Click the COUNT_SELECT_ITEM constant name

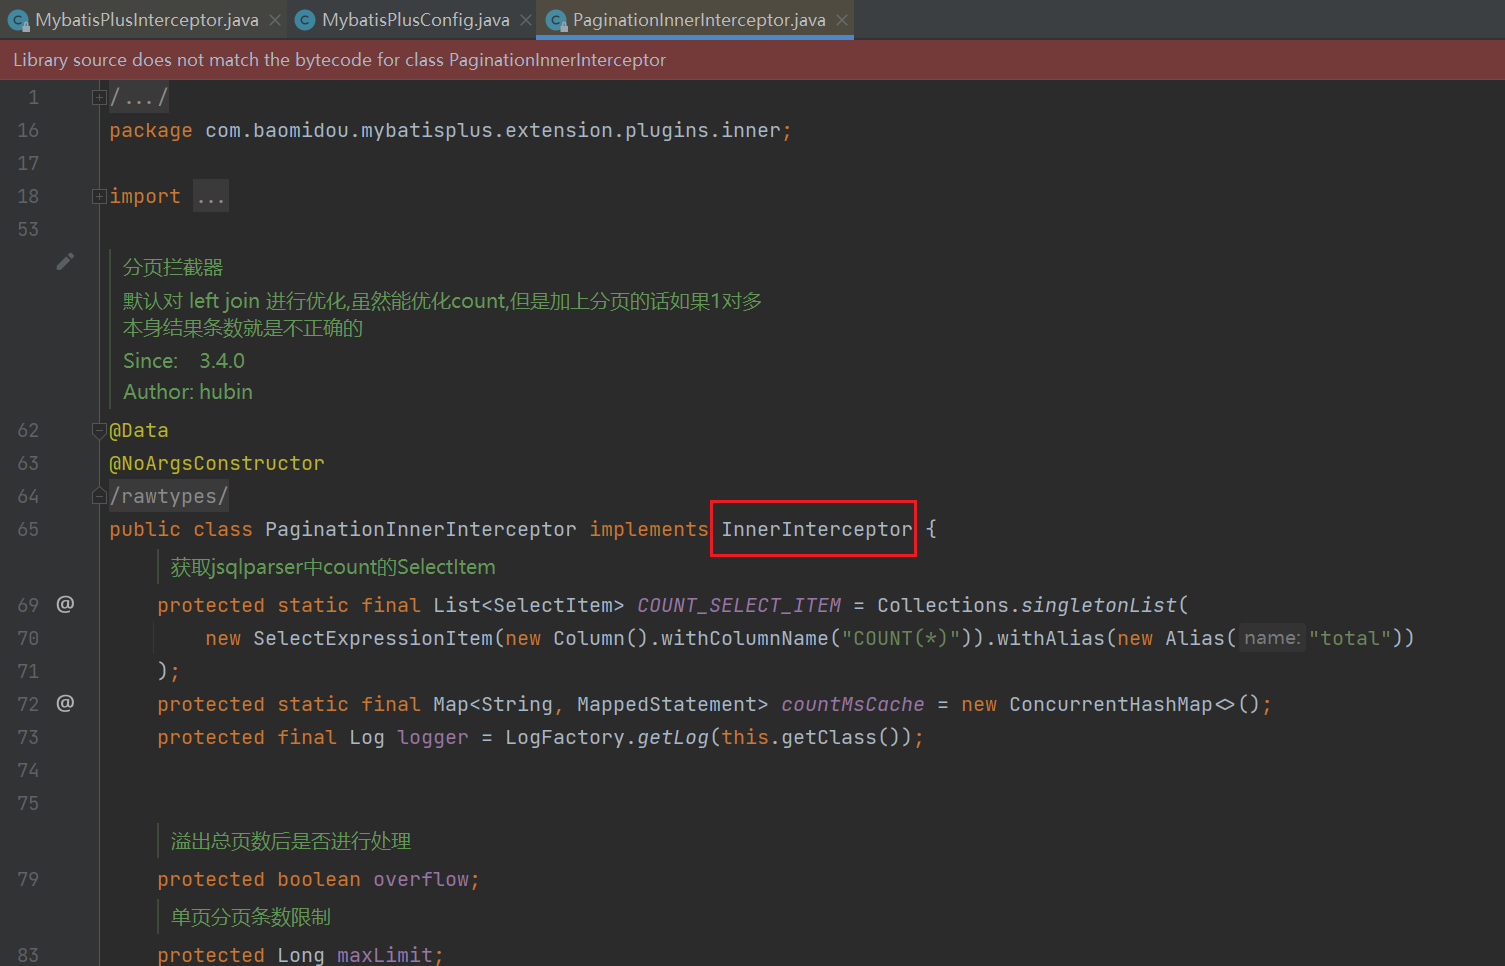[x=738, y=605]
